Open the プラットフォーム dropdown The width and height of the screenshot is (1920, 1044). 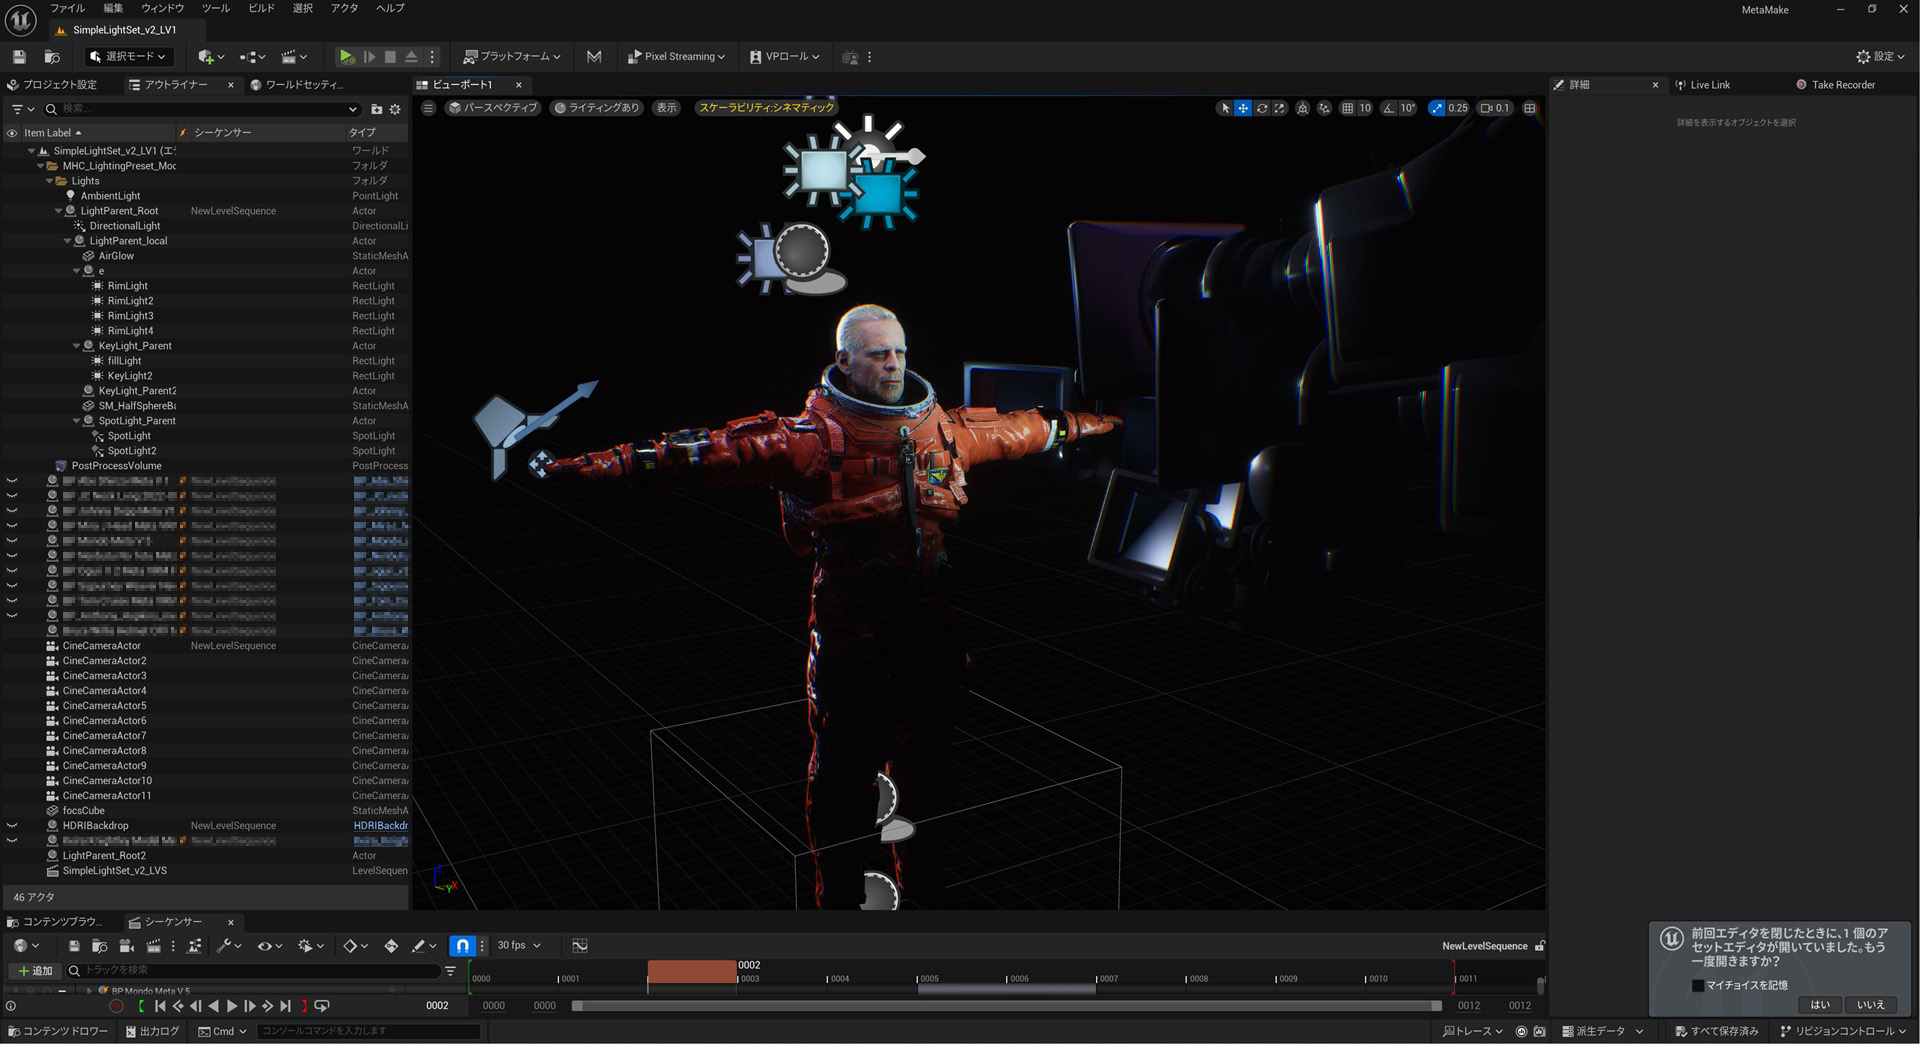[512, 57]
